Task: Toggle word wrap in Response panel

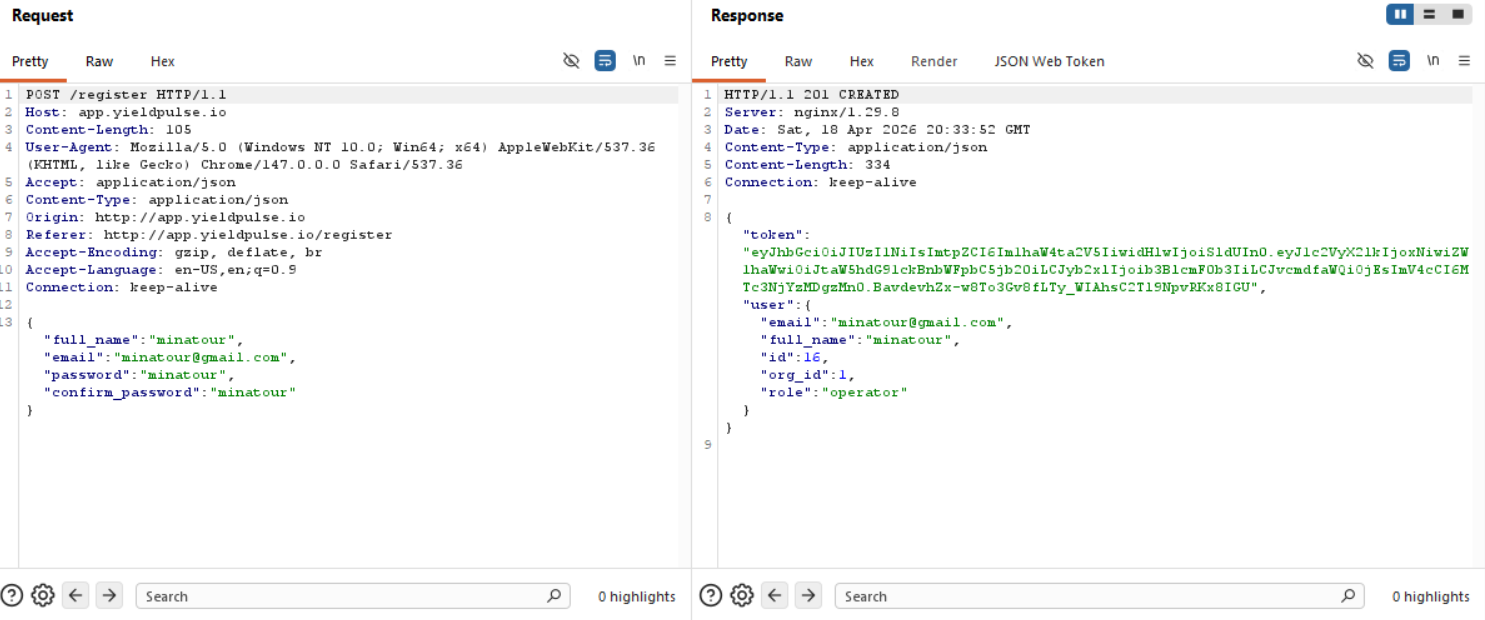Action: coord(1399,61)
